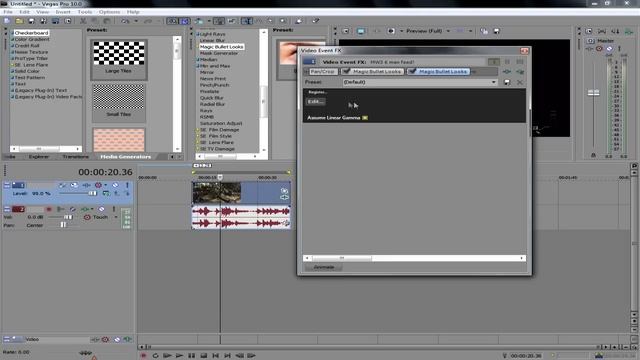Solo the video track 1

(x=127, y=185)
